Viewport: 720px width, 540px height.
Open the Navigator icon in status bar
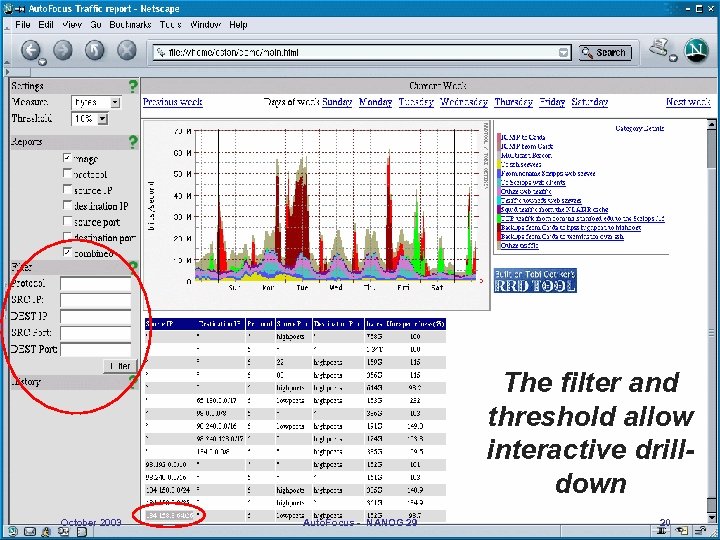pyautogui.click(x=12, y=531)
